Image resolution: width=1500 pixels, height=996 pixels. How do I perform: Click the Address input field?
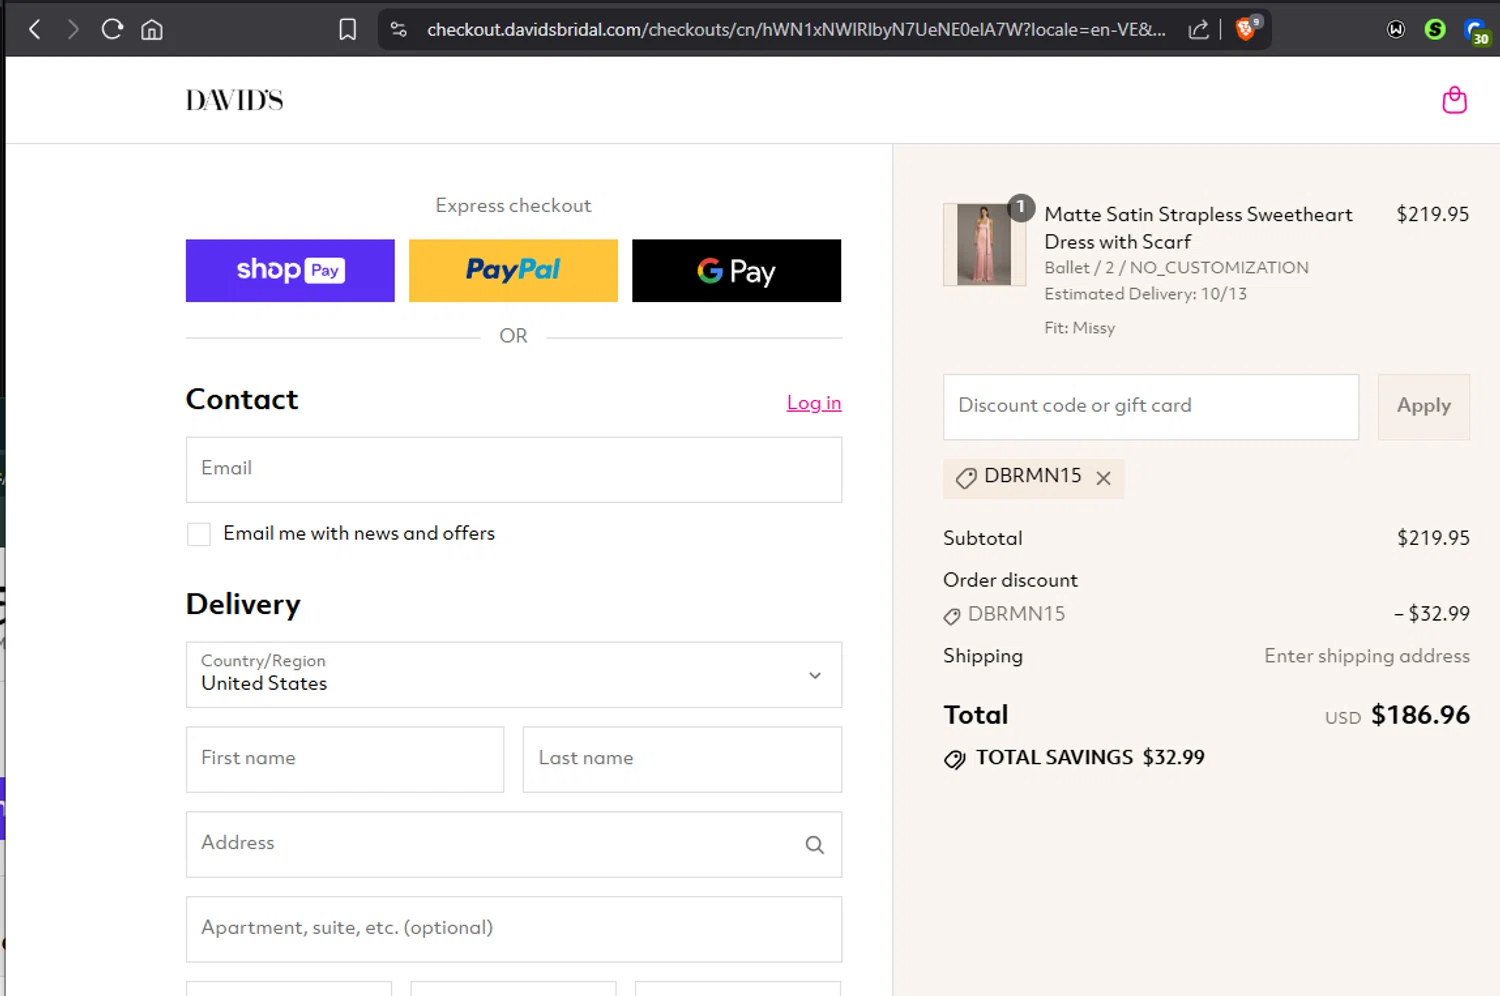coord(514,844)
